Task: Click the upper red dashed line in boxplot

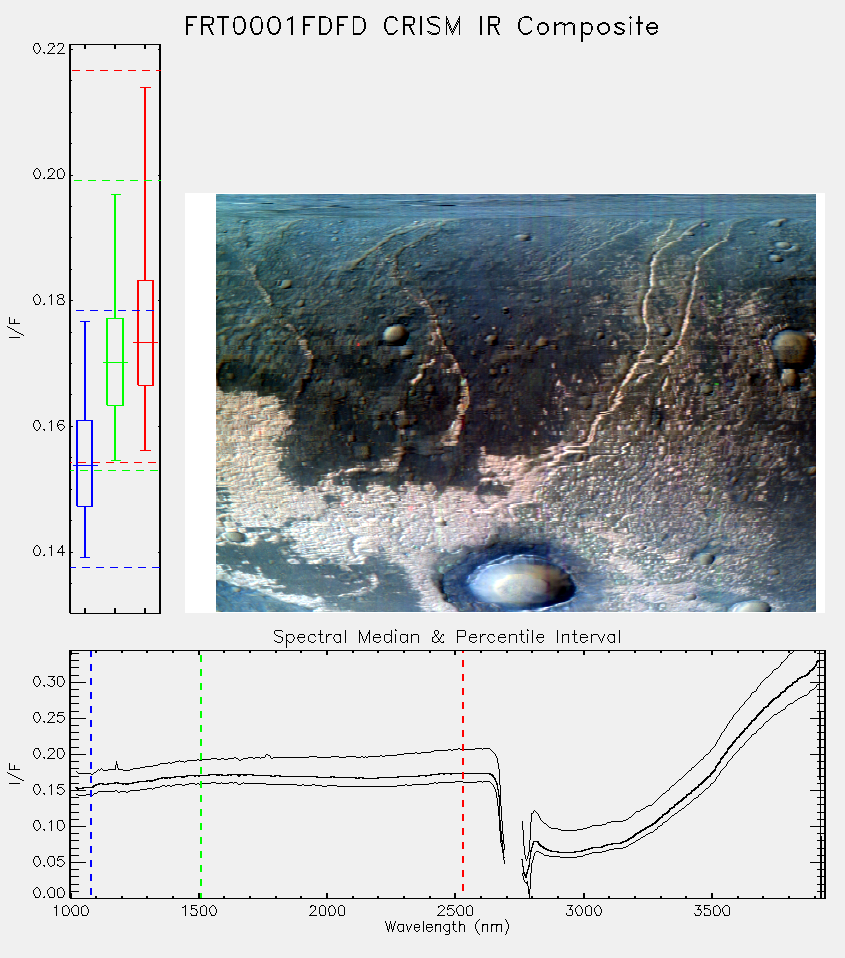Action: 115,71
